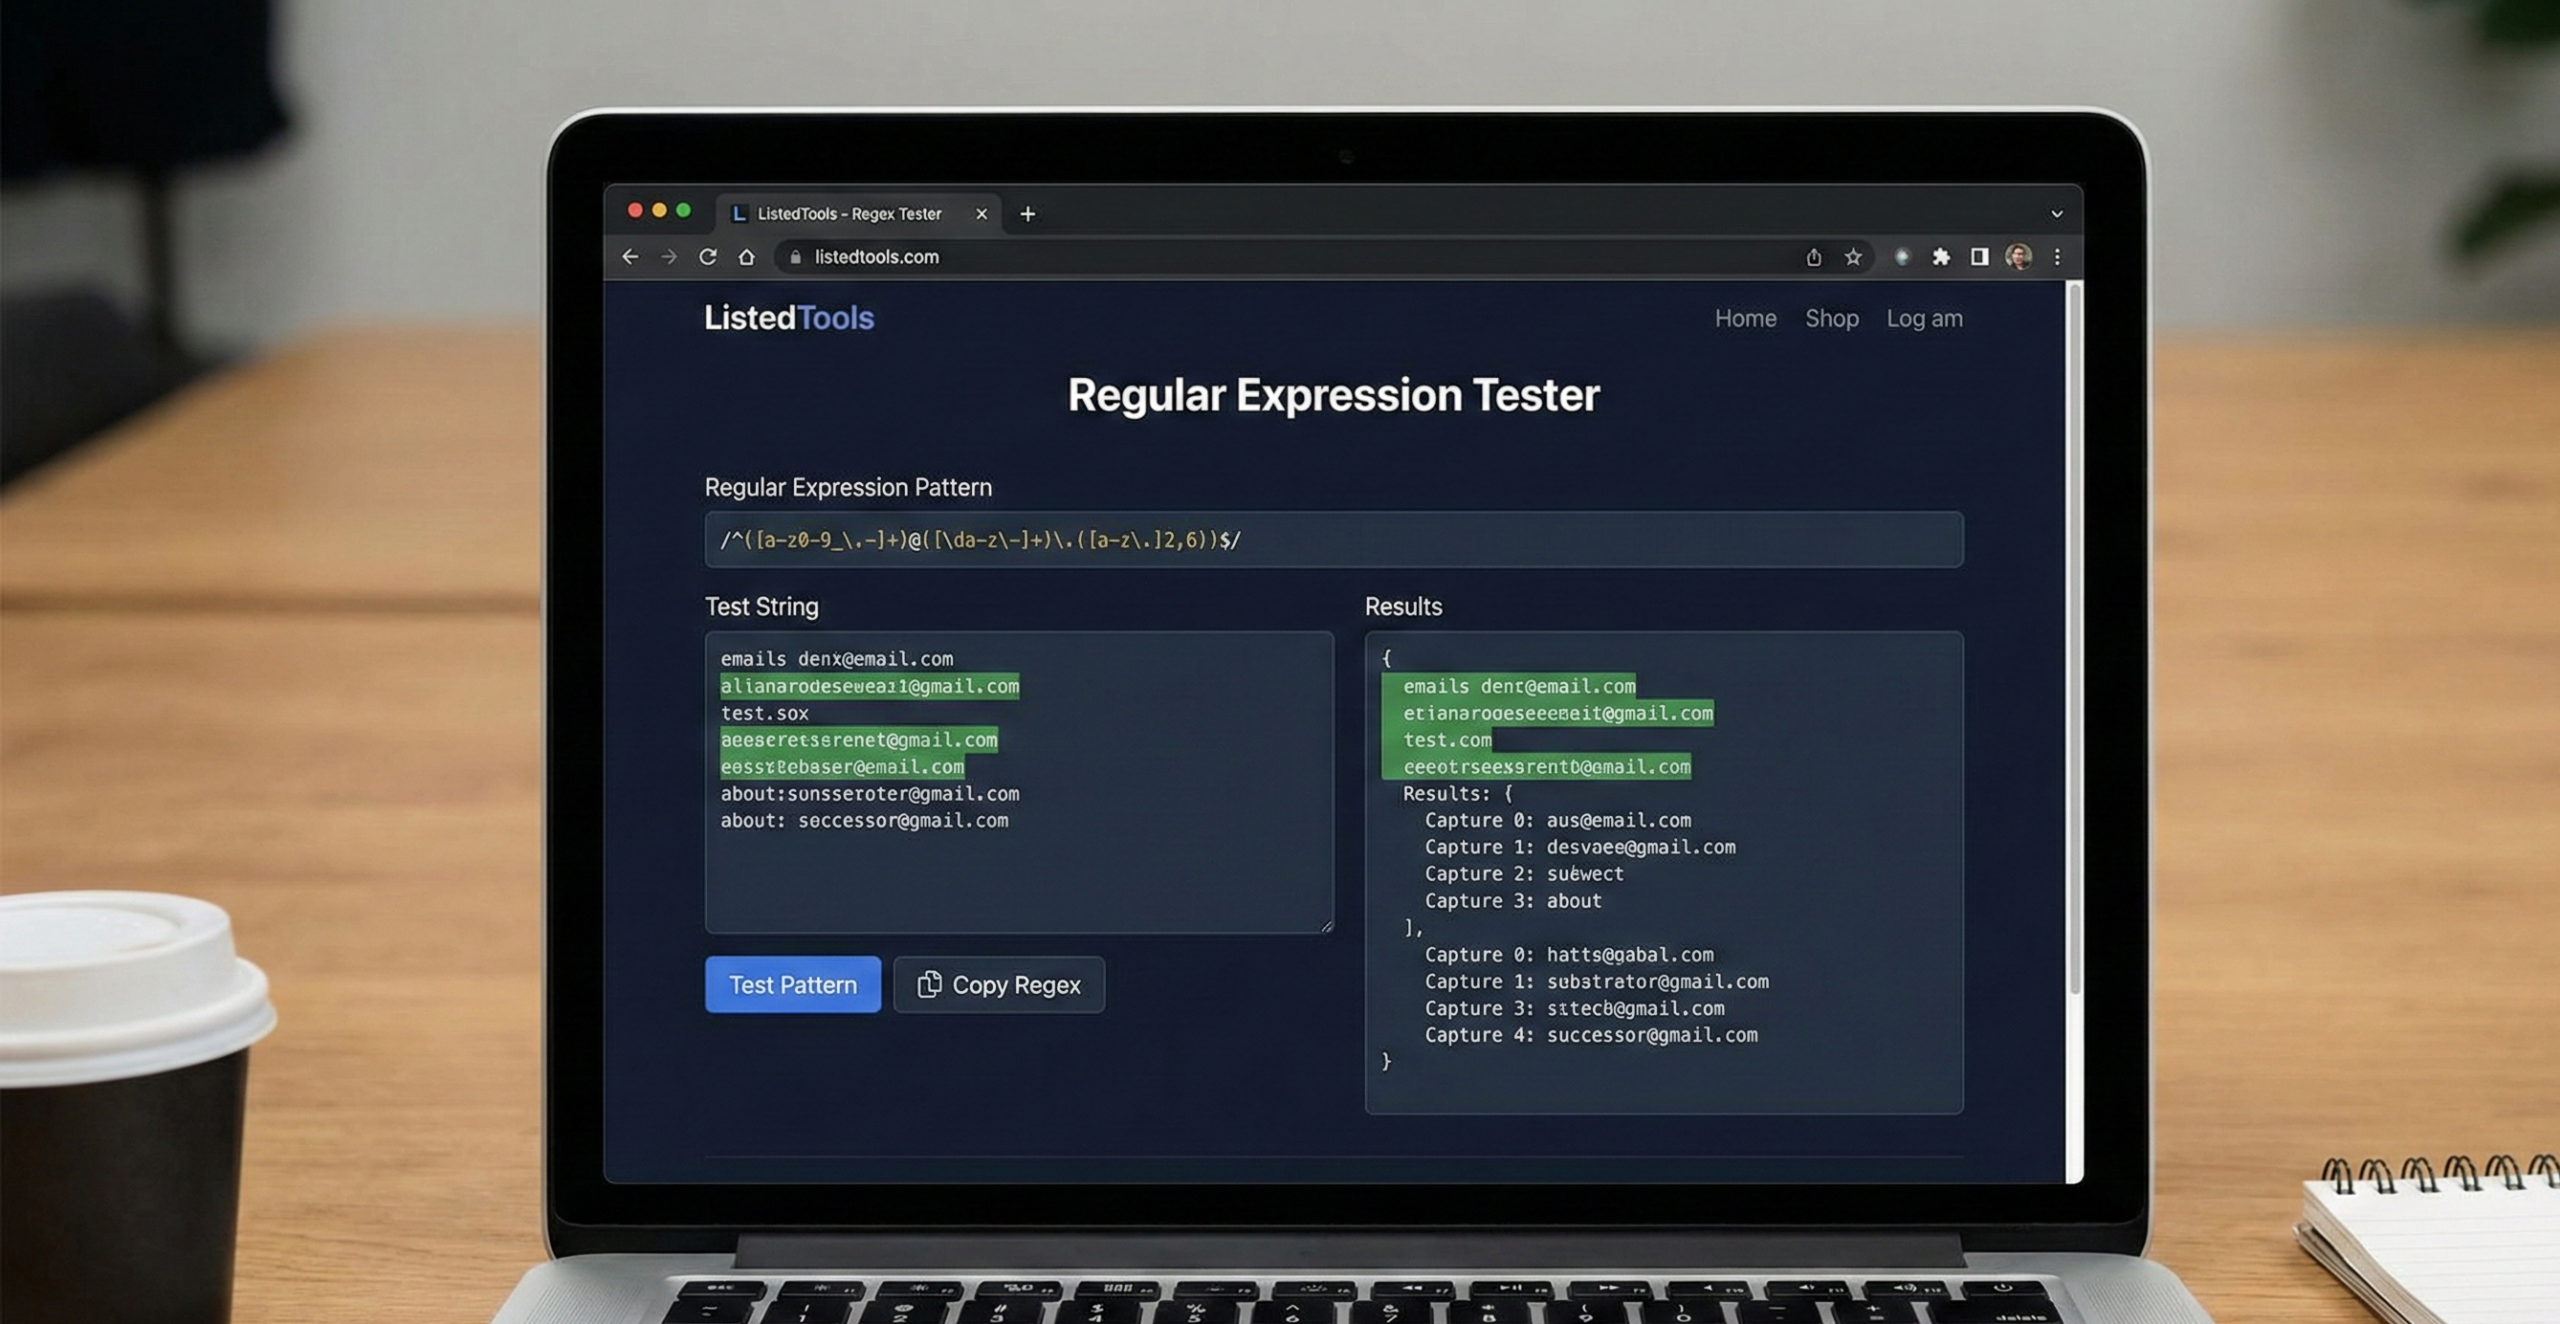
Task: Select the highlighted gmail match in Test String
Action: click(869, 687)
